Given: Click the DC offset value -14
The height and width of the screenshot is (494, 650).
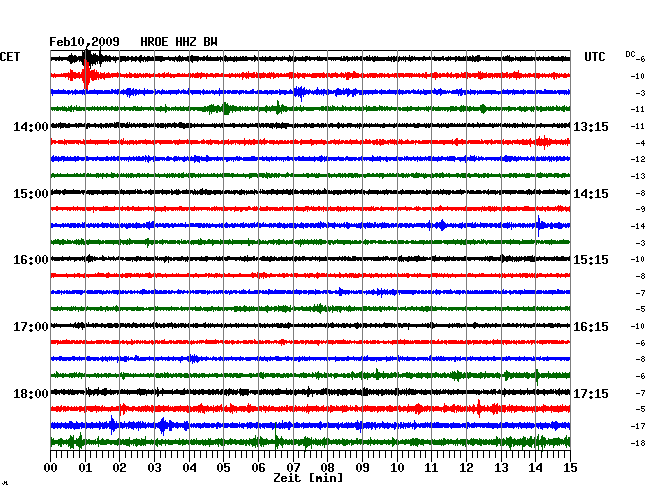Looking at the screenshot, I should coord(638,226).
